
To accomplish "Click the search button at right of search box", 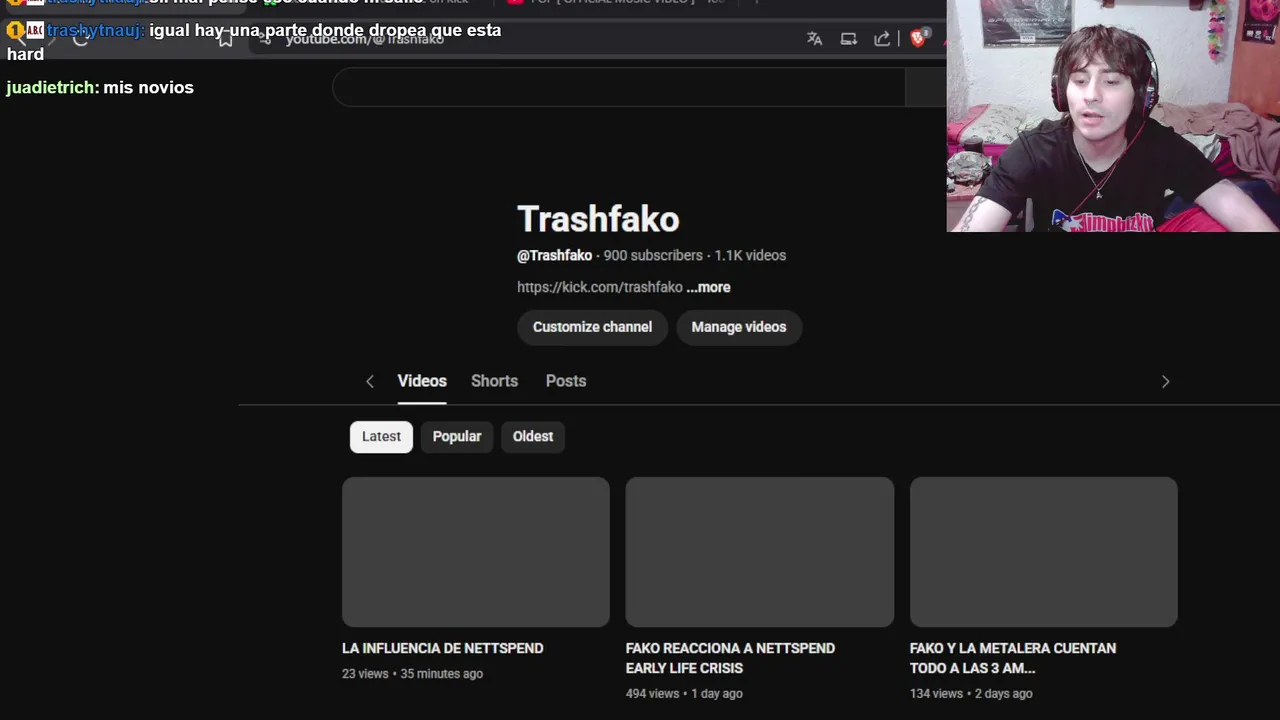I will 925,88.
